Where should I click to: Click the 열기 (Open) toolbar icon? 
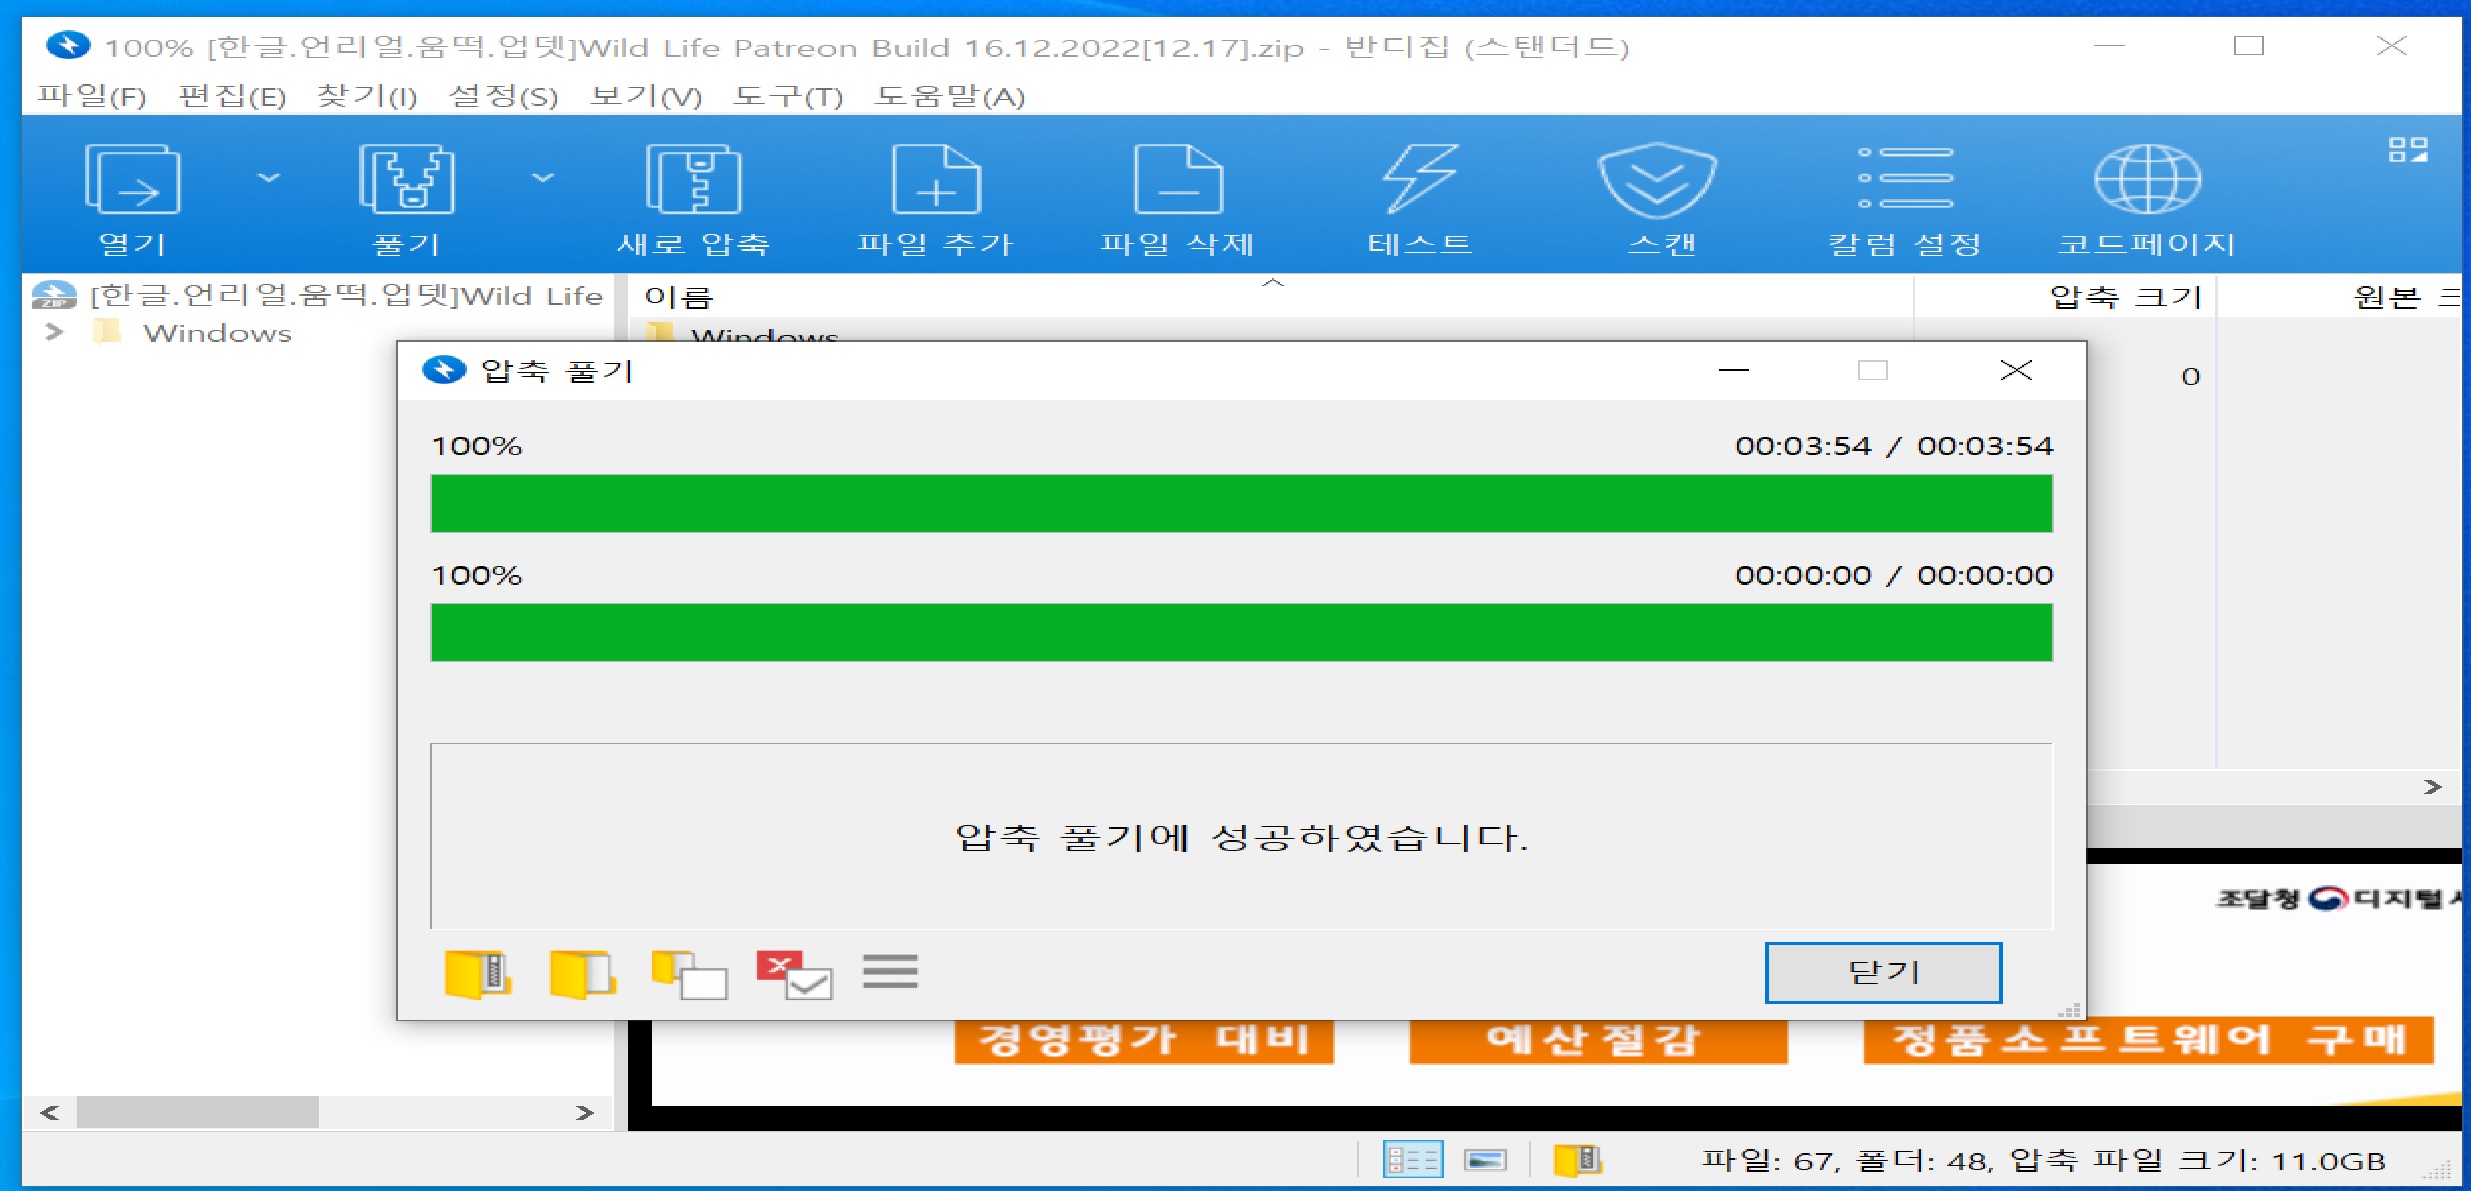coord(133,180)
